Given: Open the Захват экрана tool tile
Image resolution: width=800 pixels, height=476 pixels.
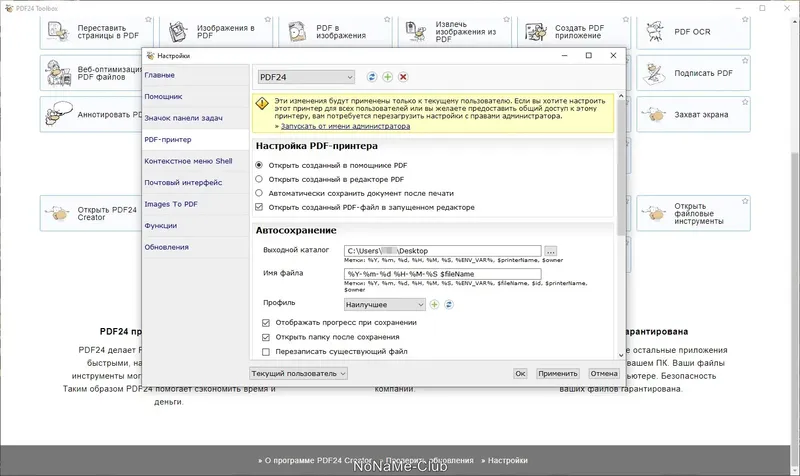Looking at the screenshot, I should coord(693,114).
